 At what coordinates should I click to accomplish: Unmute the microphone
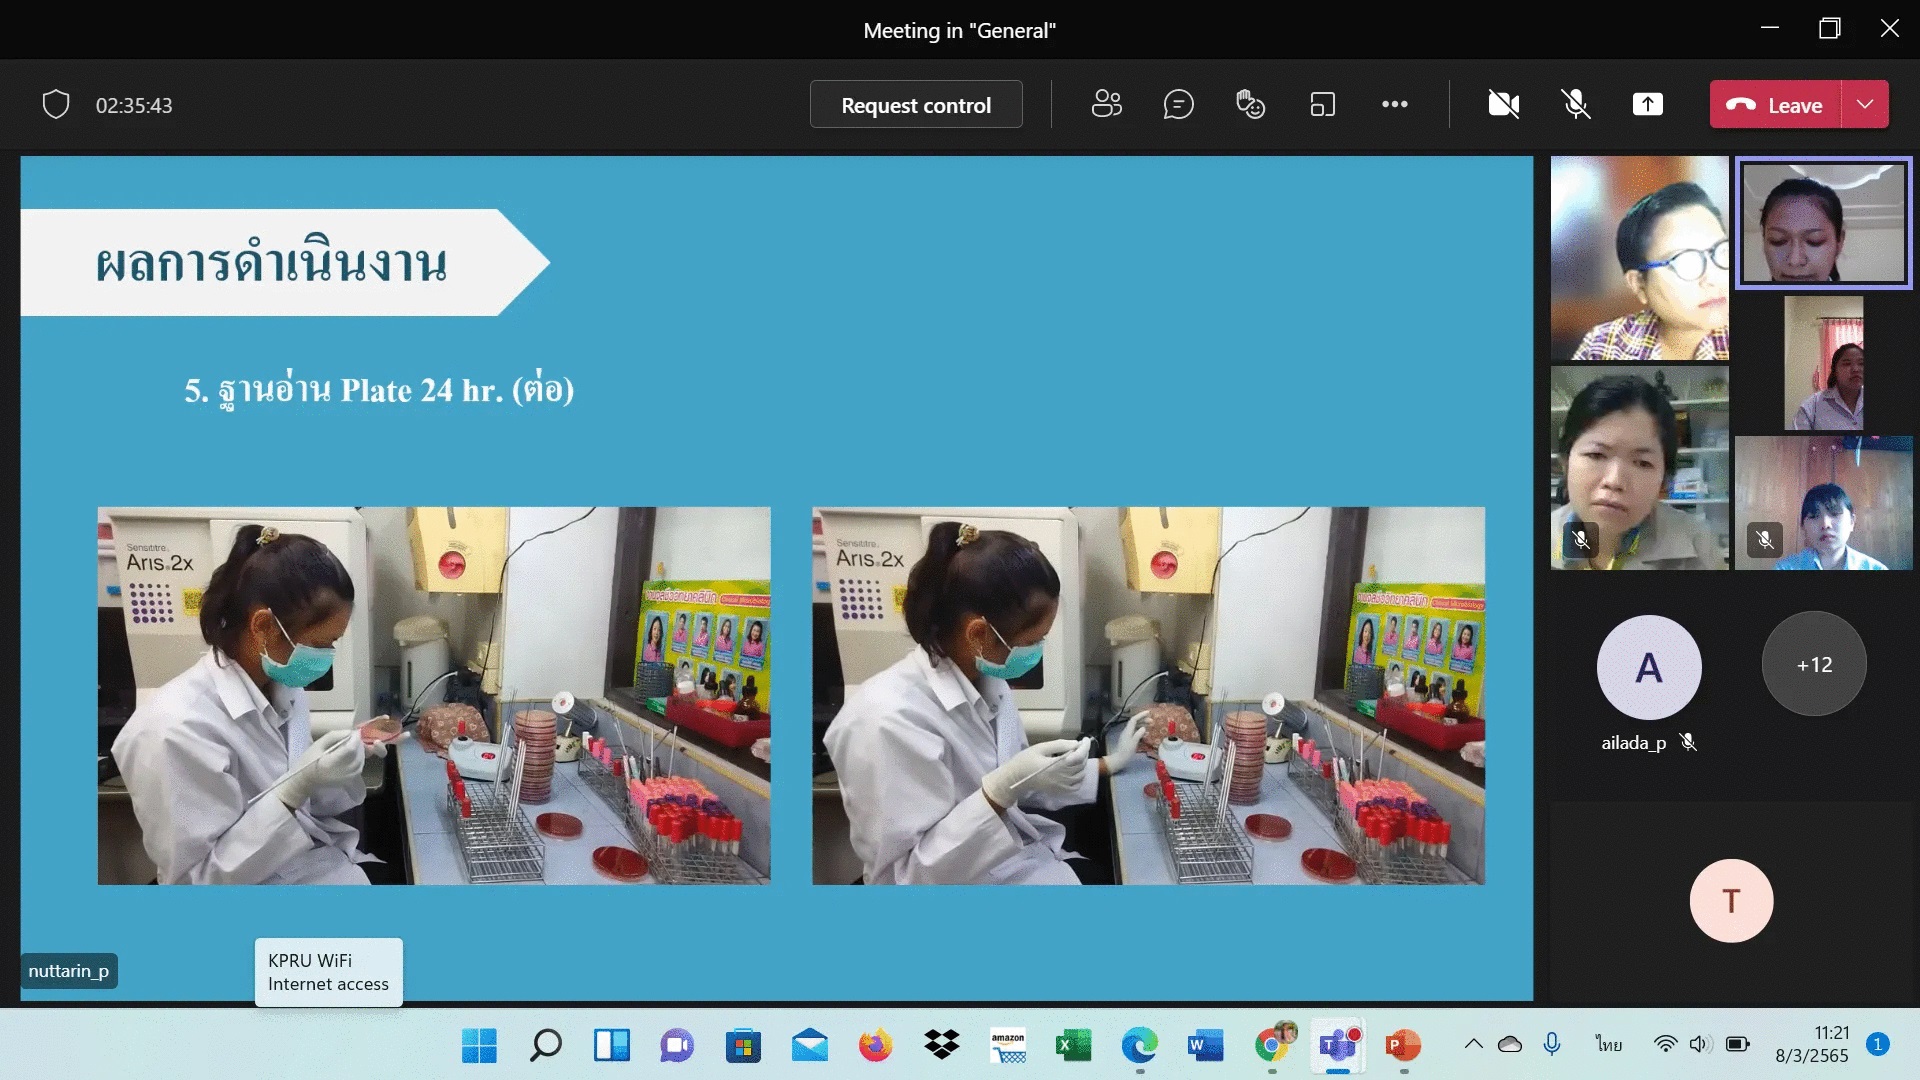tap(1576, 104)
